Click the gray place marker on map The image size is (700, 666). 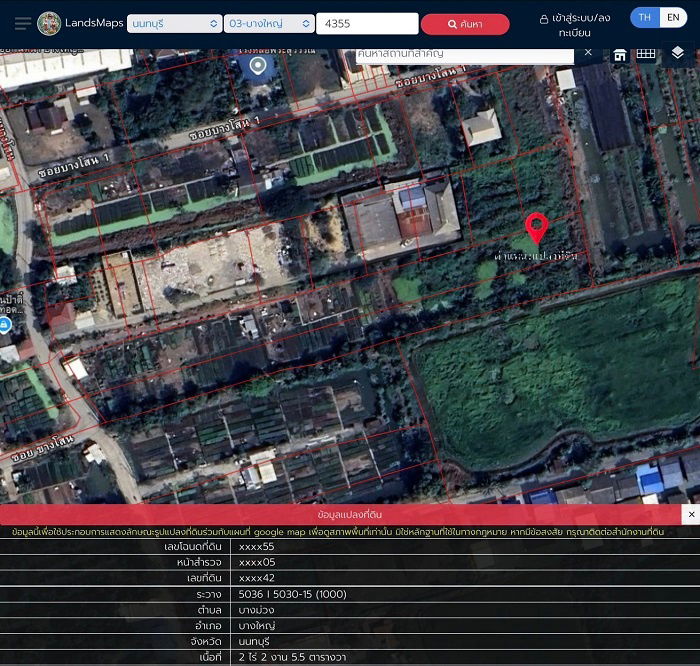click(x=258, y=67)
